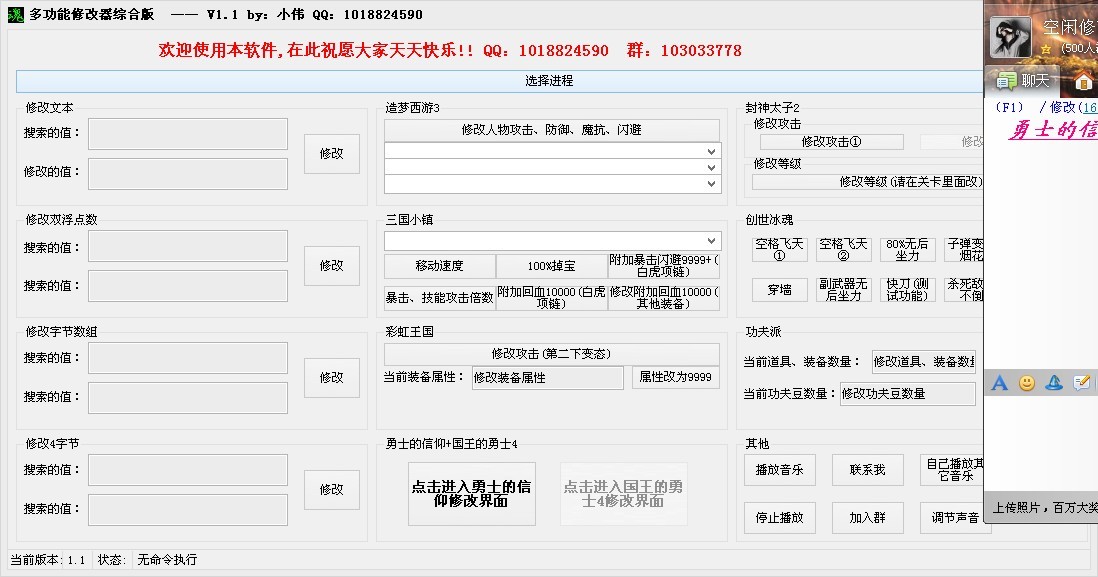The height and width of the screenshot is (577, 1098).
Task: Focus 搜索的值 field in 修改文本 group
Action: click(188, 134)
